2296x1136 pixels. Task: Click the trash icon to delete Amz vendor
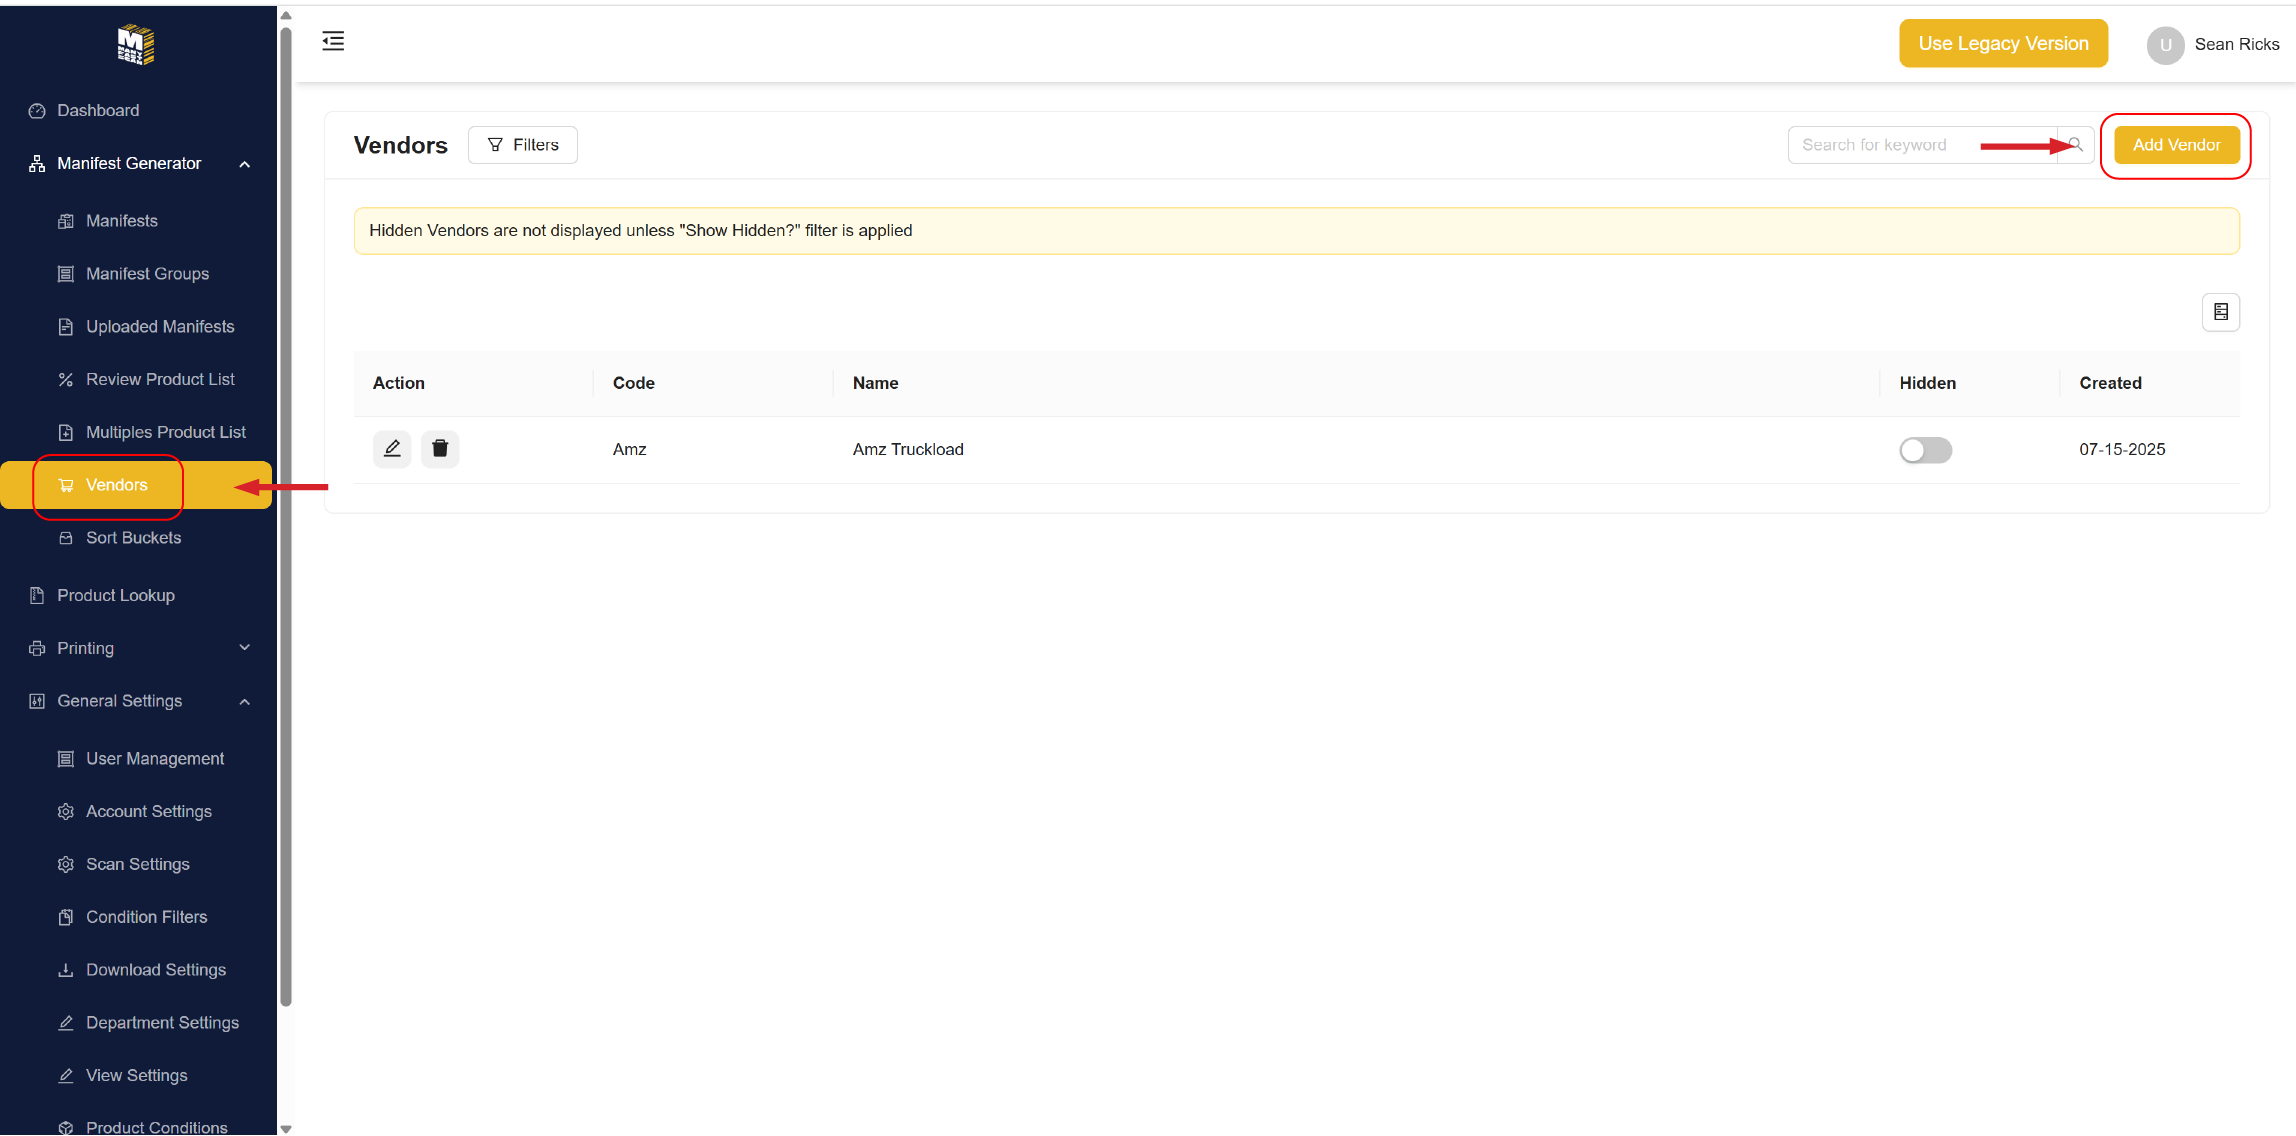pos(440,449)
